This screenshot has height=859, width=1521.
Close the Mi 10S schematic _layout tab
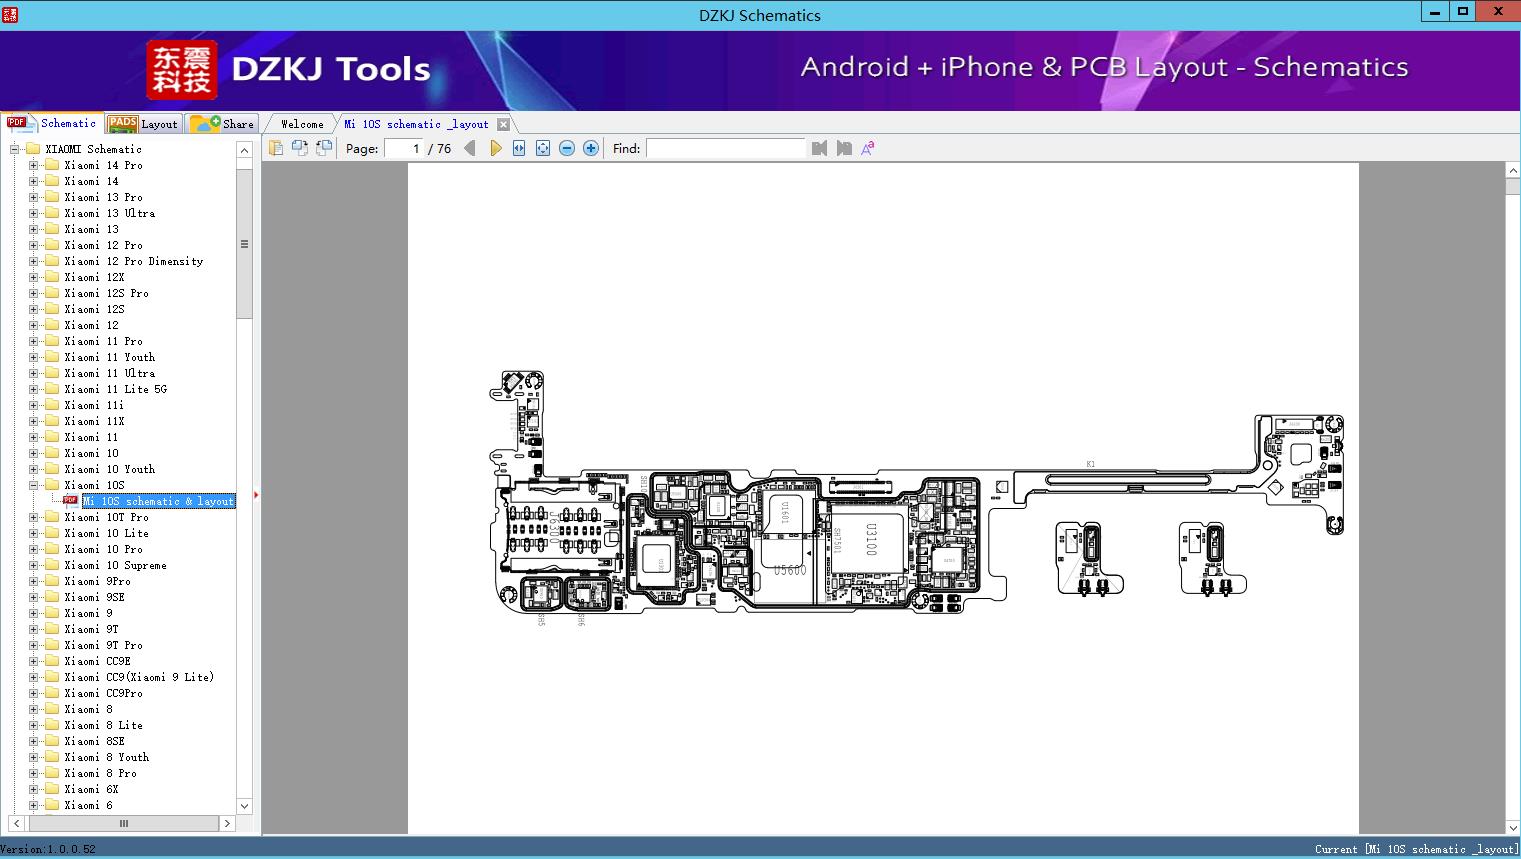click(x=503, y=124)
